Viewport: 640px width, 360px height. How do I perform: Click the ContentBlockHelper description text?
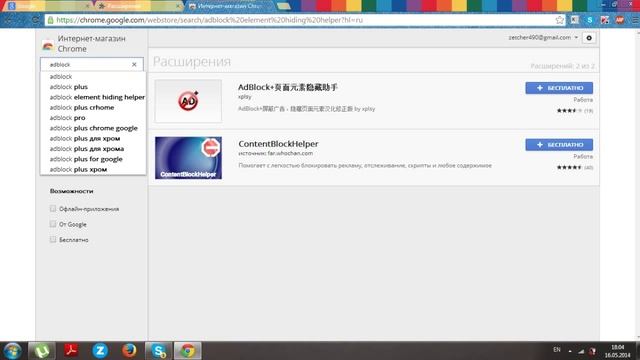click(x=365, y=165)
